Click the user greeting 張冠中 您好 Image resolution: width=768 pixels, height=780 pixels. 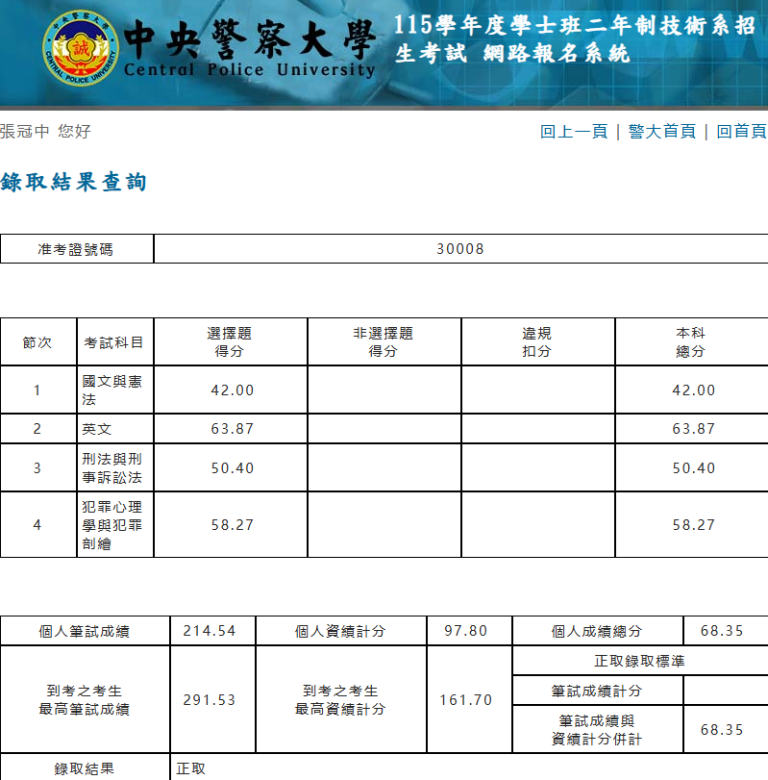click(45, 131)
